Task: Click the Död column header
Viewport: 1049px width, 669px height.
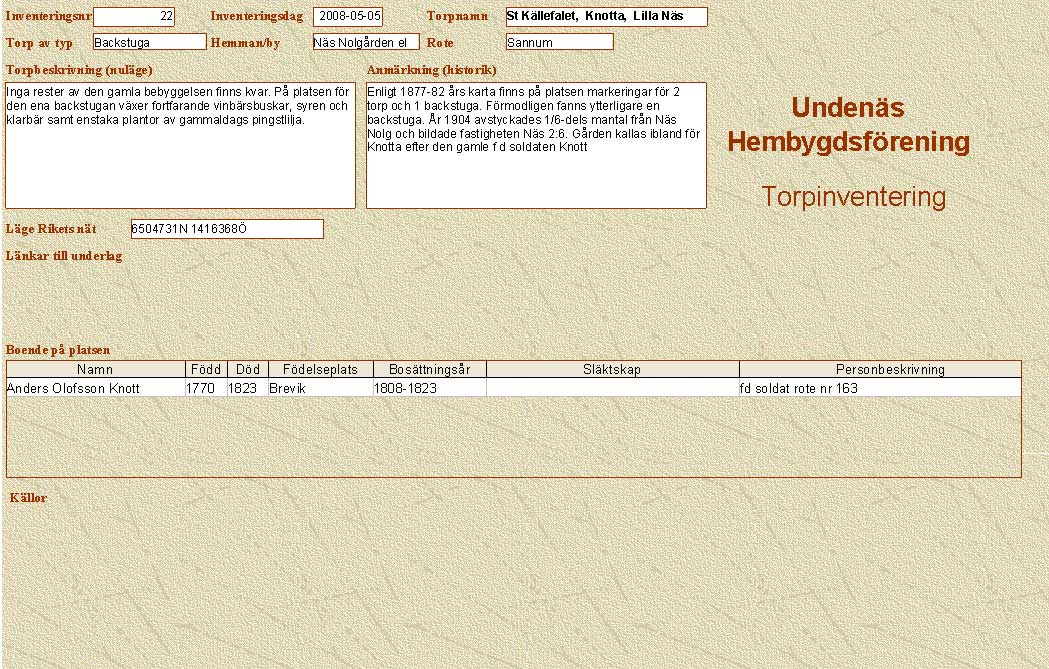Action: coord(247,370)
